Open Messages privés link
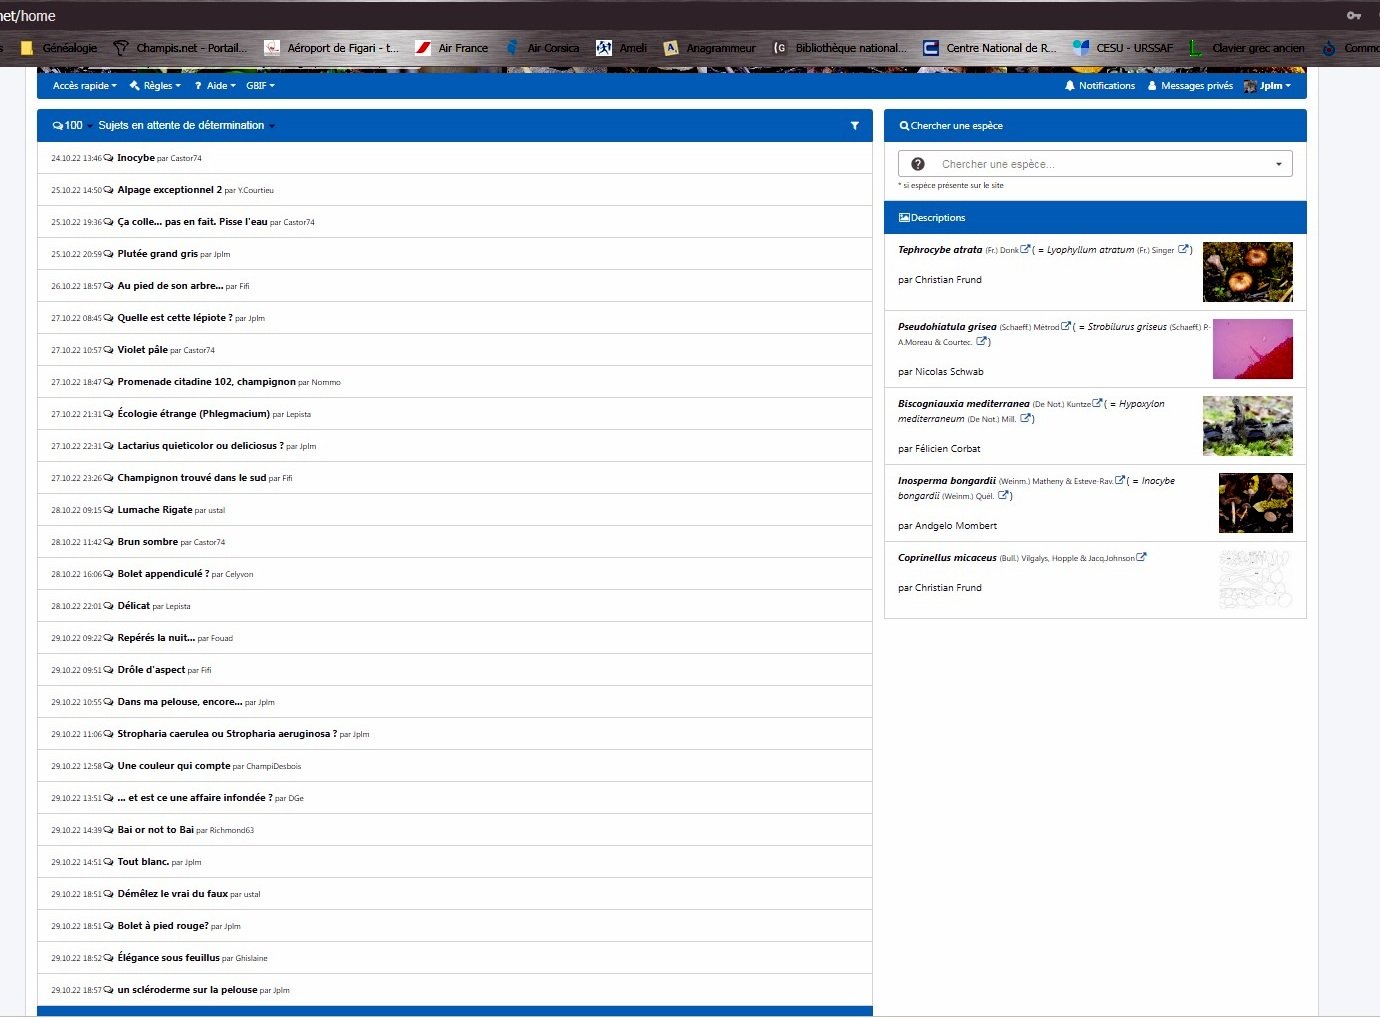Image resolution: width=1380 pixels, height=1018 pixels. 1196,86
